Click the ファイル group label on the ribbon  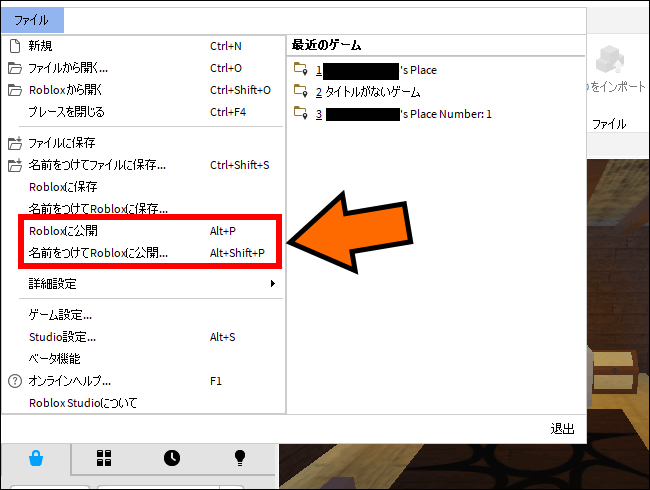tap(609, 124)
